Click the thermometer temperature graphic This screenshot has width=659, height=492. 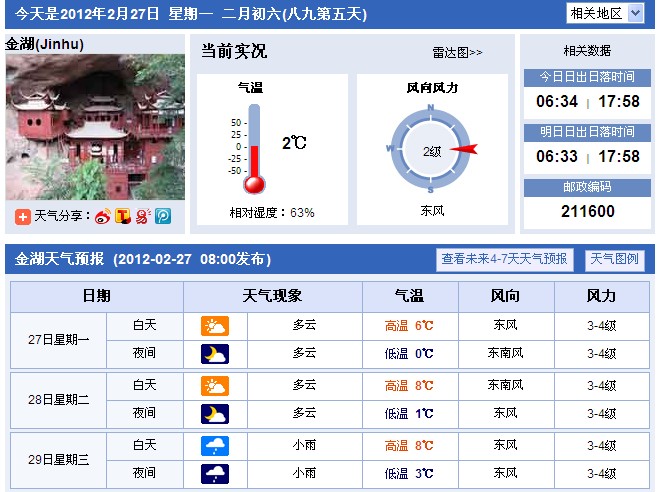tap(253, 150)
